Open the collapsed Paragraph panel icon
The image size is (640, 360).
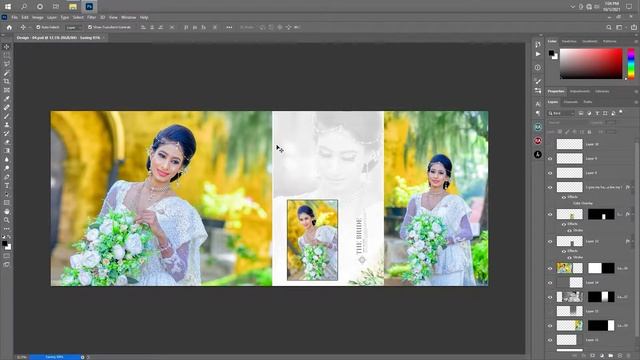pyautogui.click(x=538, y=113)
